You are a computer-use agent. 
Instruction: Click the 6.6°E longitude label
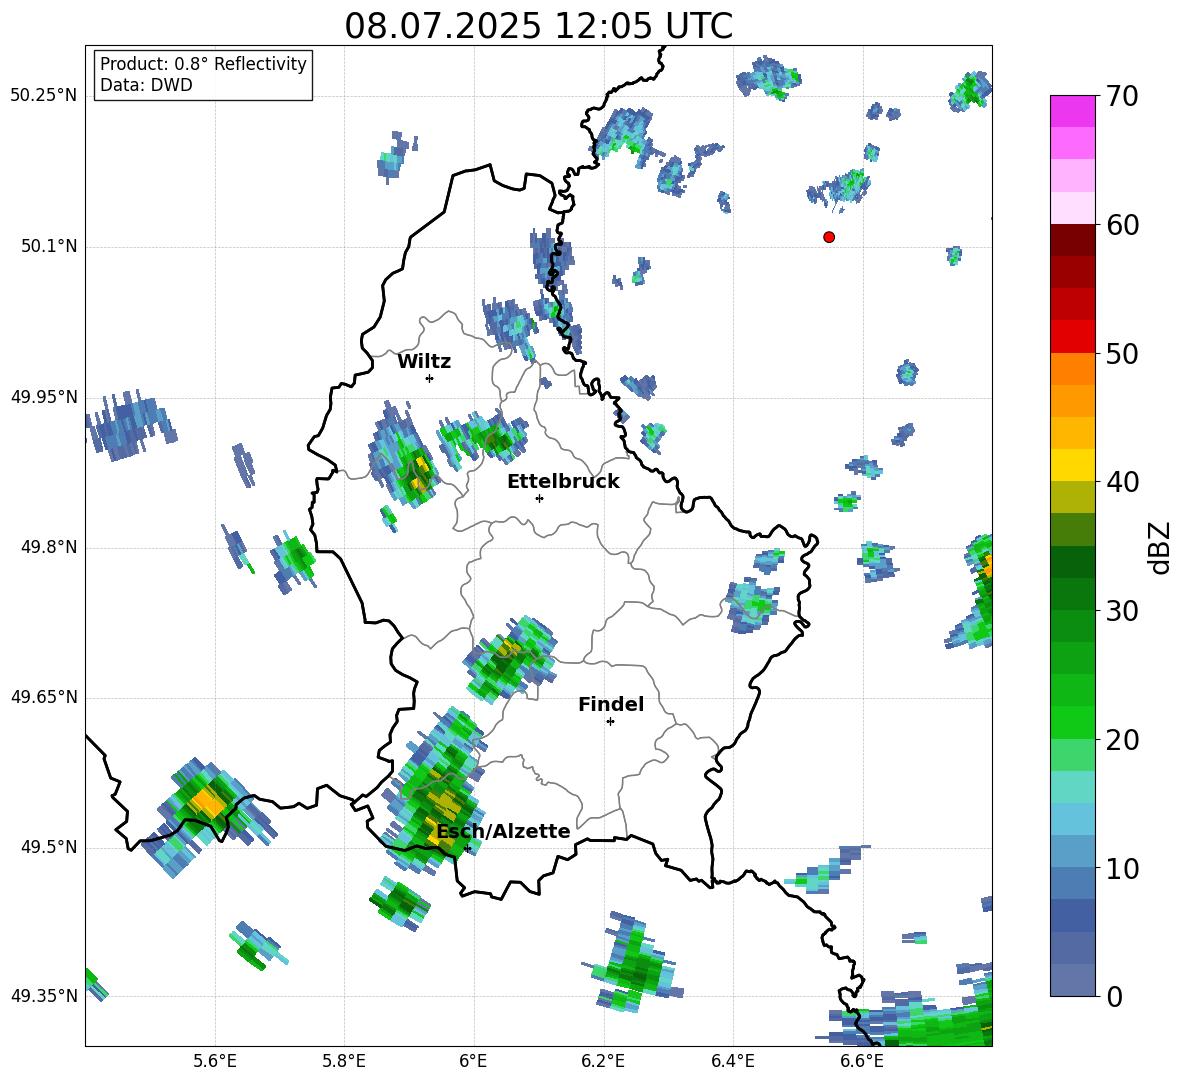tap(862, 1061)
